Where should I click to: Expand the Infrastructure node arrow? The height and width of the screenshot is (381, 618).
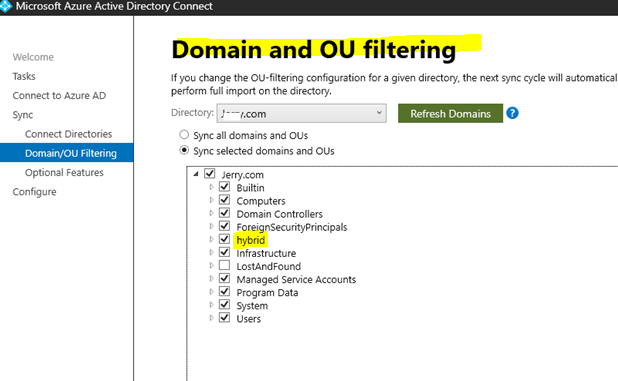click(211, 252)
